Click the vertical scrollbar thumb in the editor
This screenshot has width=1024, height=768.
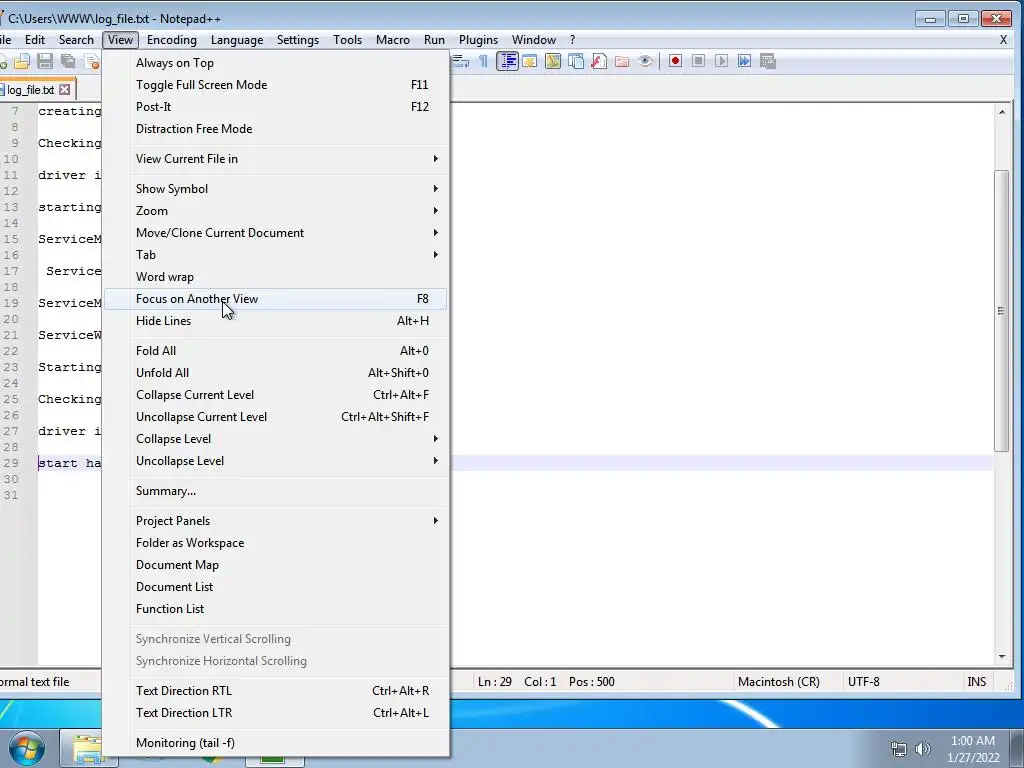1001,311
